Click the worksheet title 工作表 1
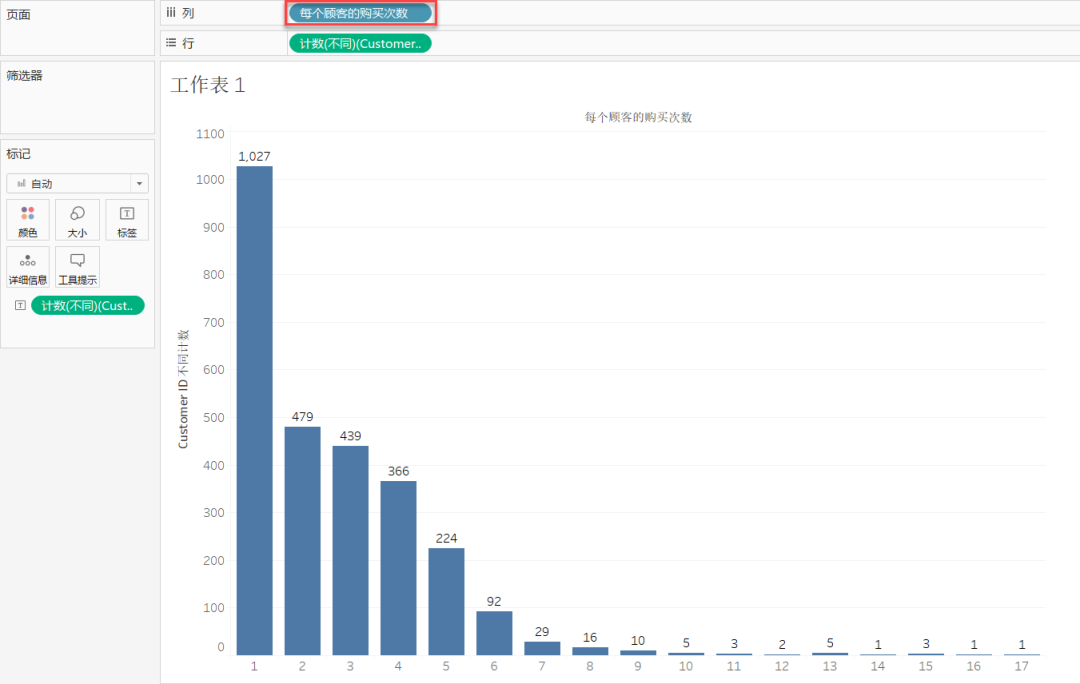The image size is (1080, 684). 208,85
